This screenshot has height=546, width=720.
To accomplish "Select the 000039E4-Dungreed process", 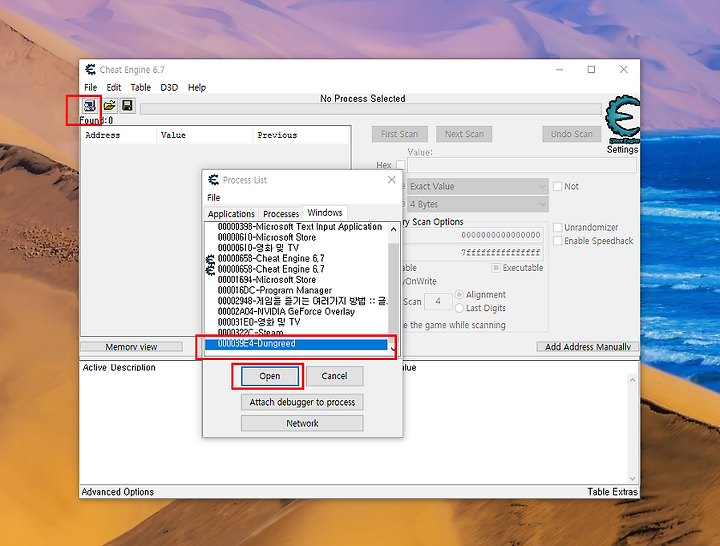I will (296, 344).
